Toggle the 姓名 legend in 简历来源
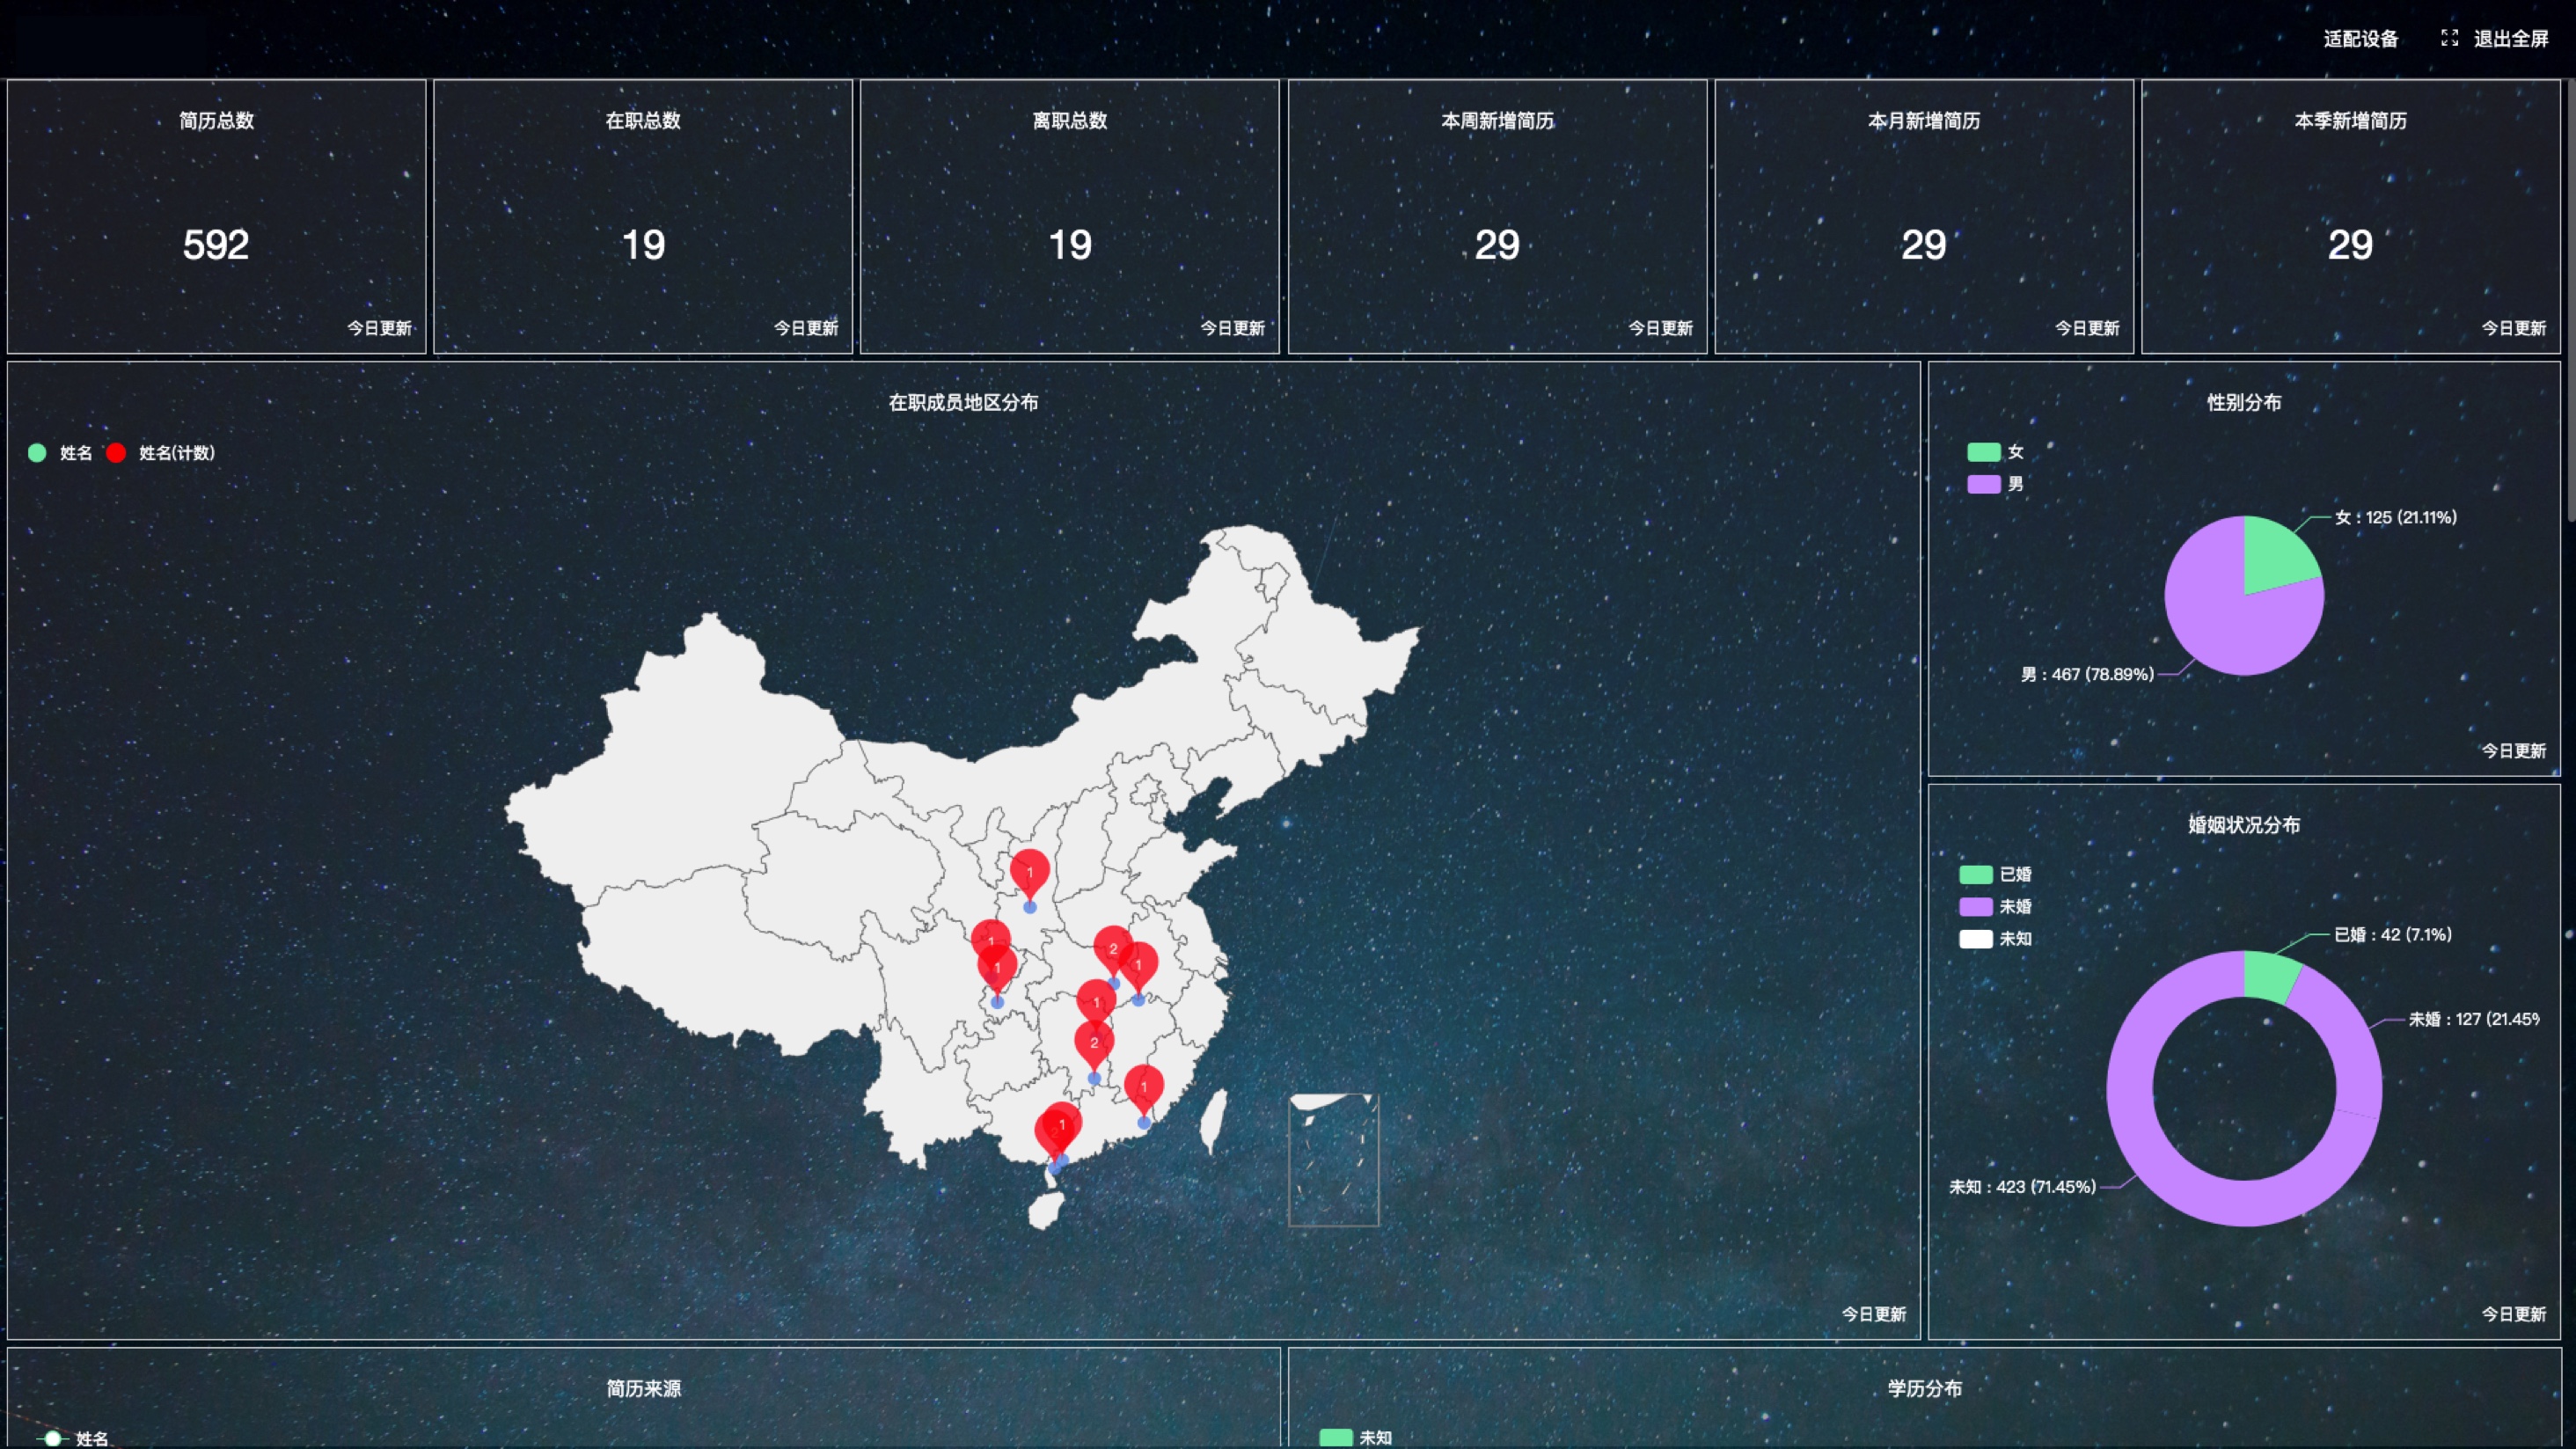 [72, 1438]
